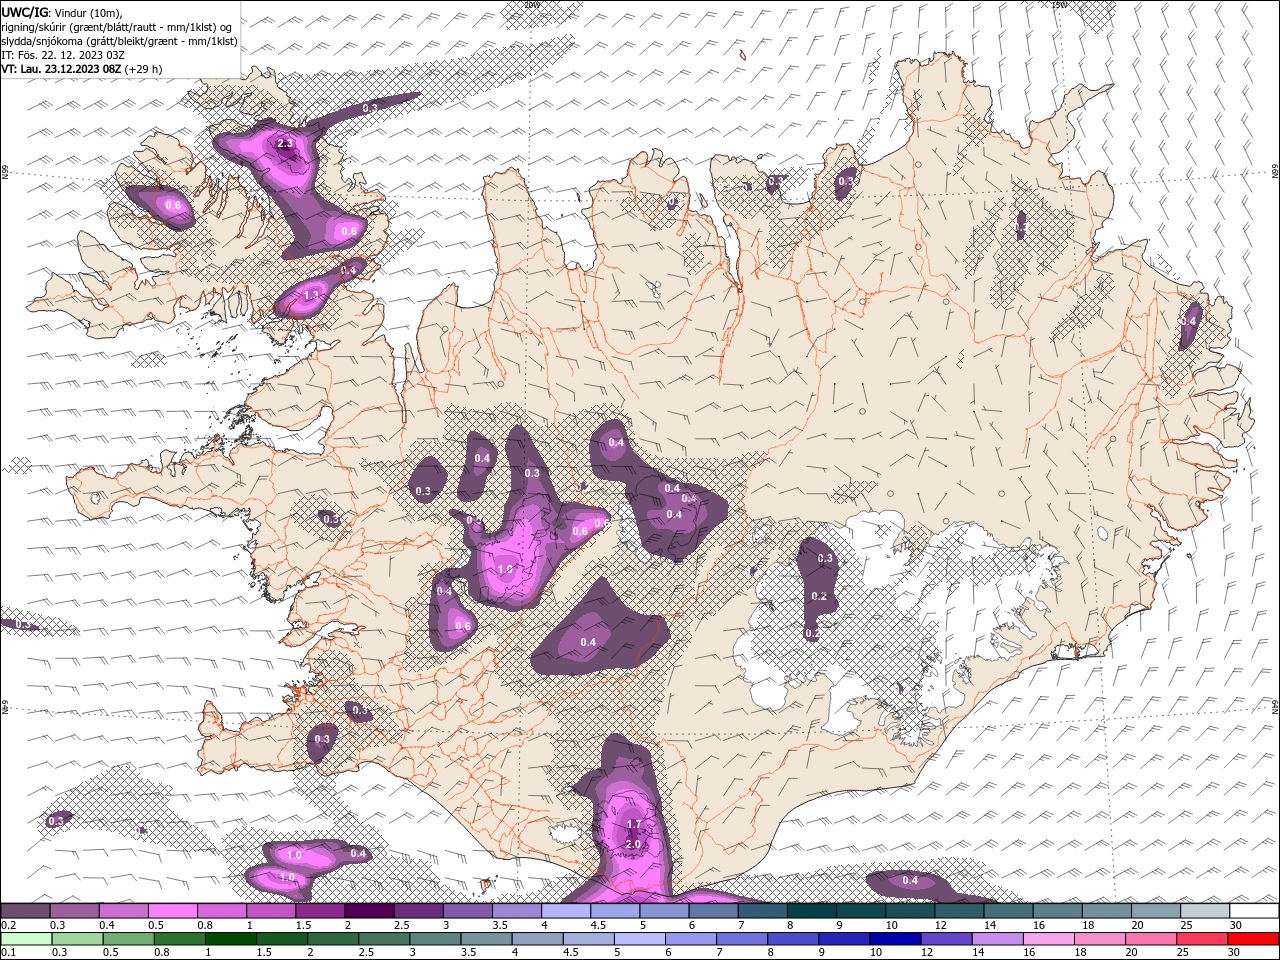Select the deep navy blue swatch labelled 10 in rain scale
Viewport: 1280px width, 960px height.
pos(894,939)
